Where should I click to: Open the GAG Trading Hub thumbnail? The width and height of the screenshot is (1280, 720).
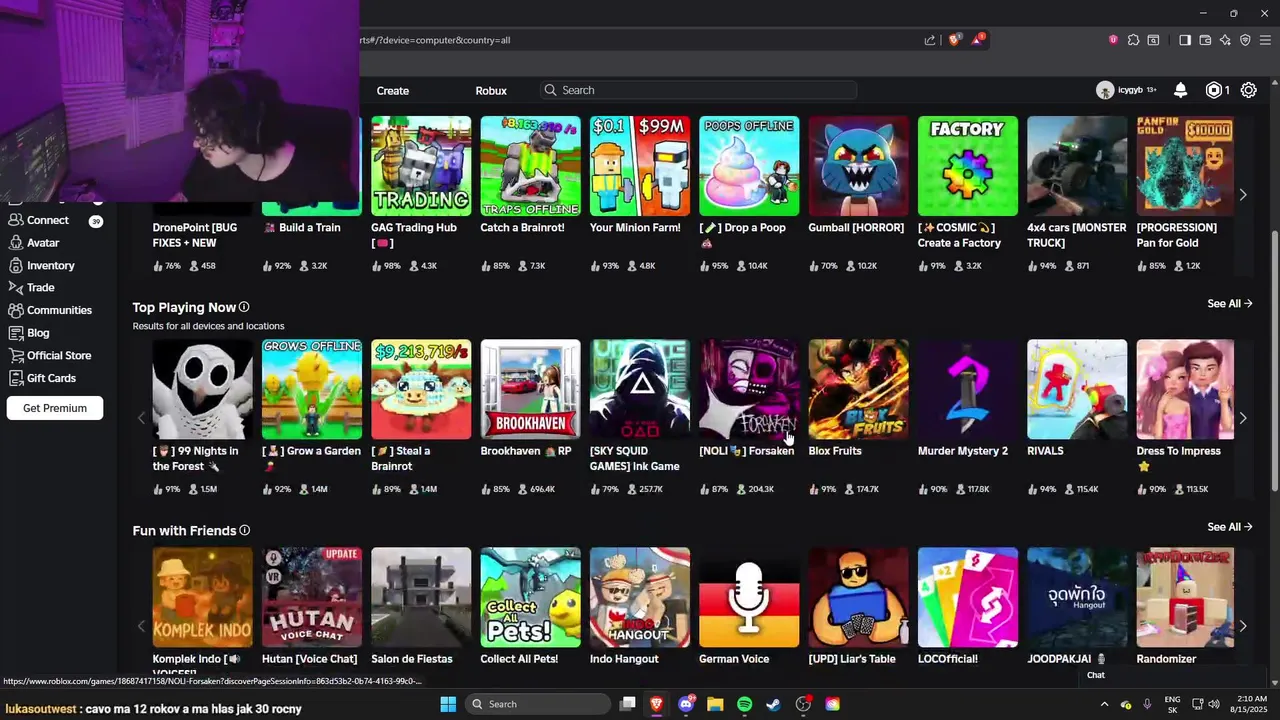point(421,166)
